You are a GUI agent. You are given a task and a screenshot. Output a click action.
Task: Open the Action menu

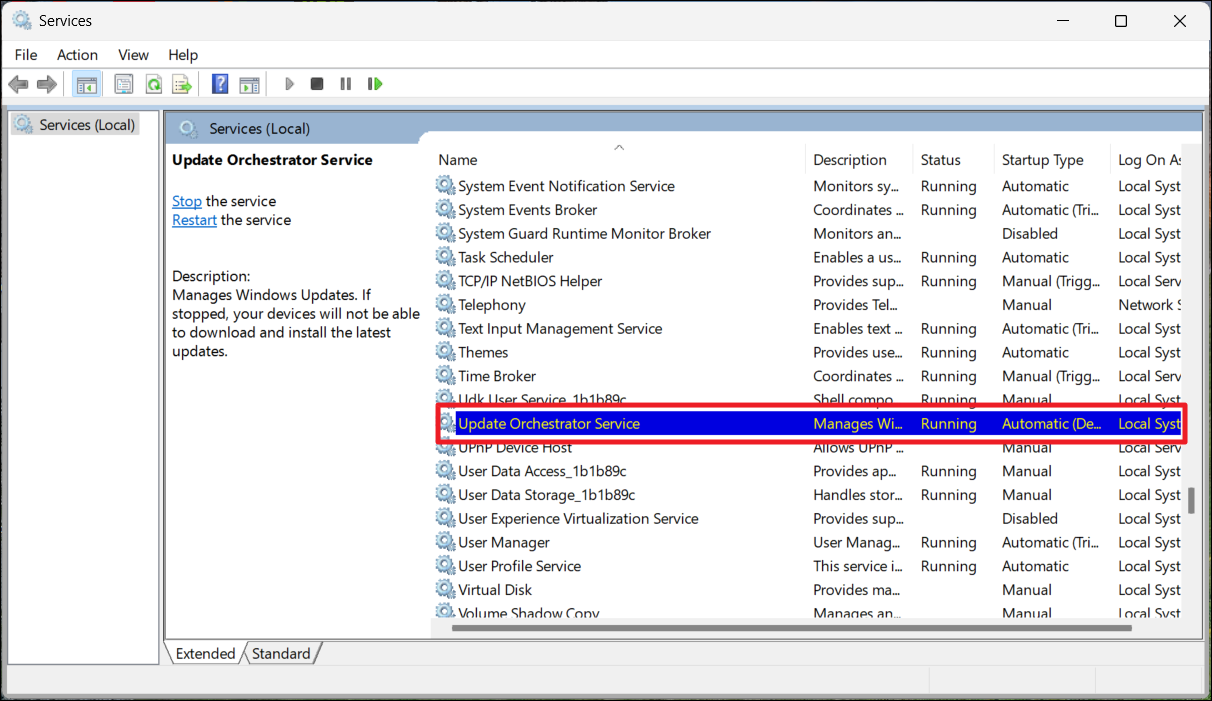click(x=77, y=55)
